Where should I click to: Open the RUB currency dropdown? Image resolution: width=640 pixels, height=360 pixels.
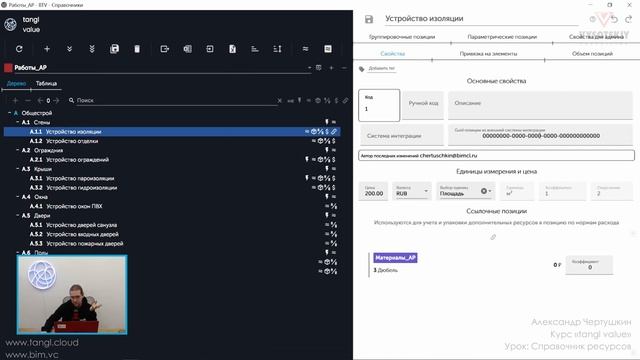426,191
